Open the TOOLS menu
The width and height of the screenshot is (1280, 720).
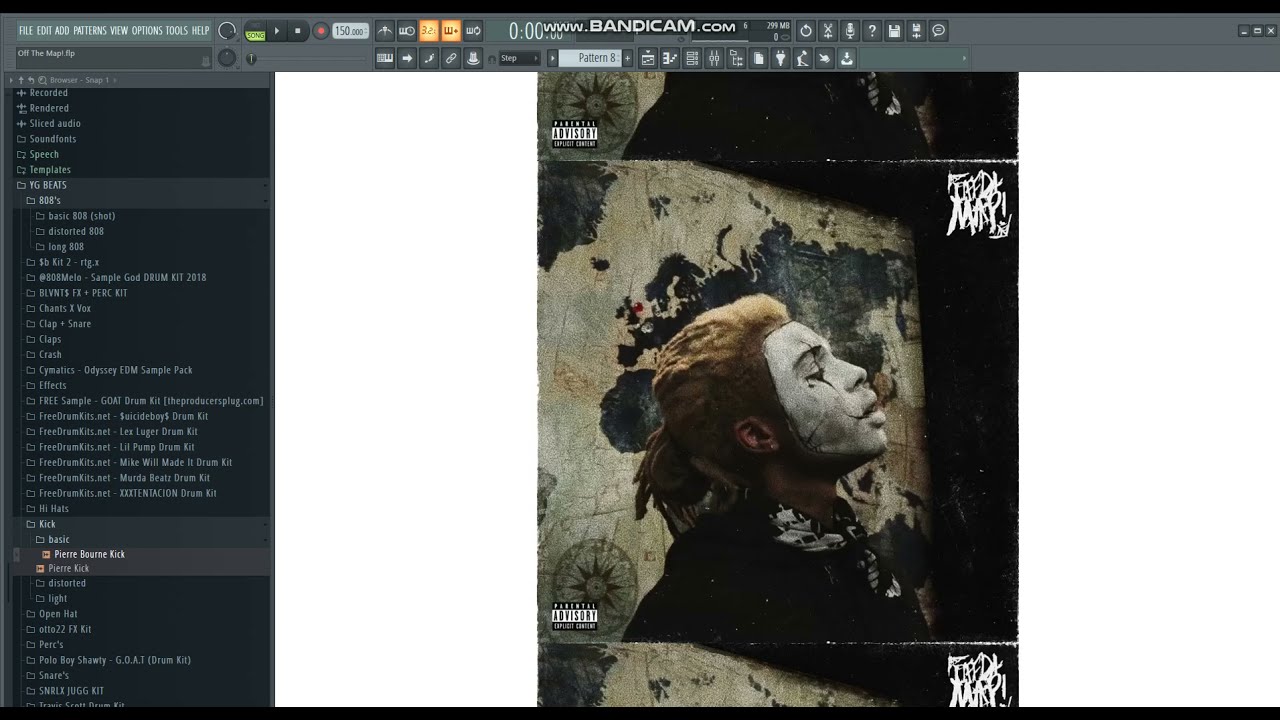[176, 31]
